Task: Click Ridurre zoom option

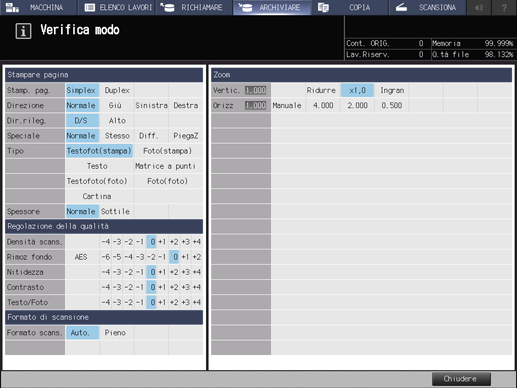Action: click(322, 90)
